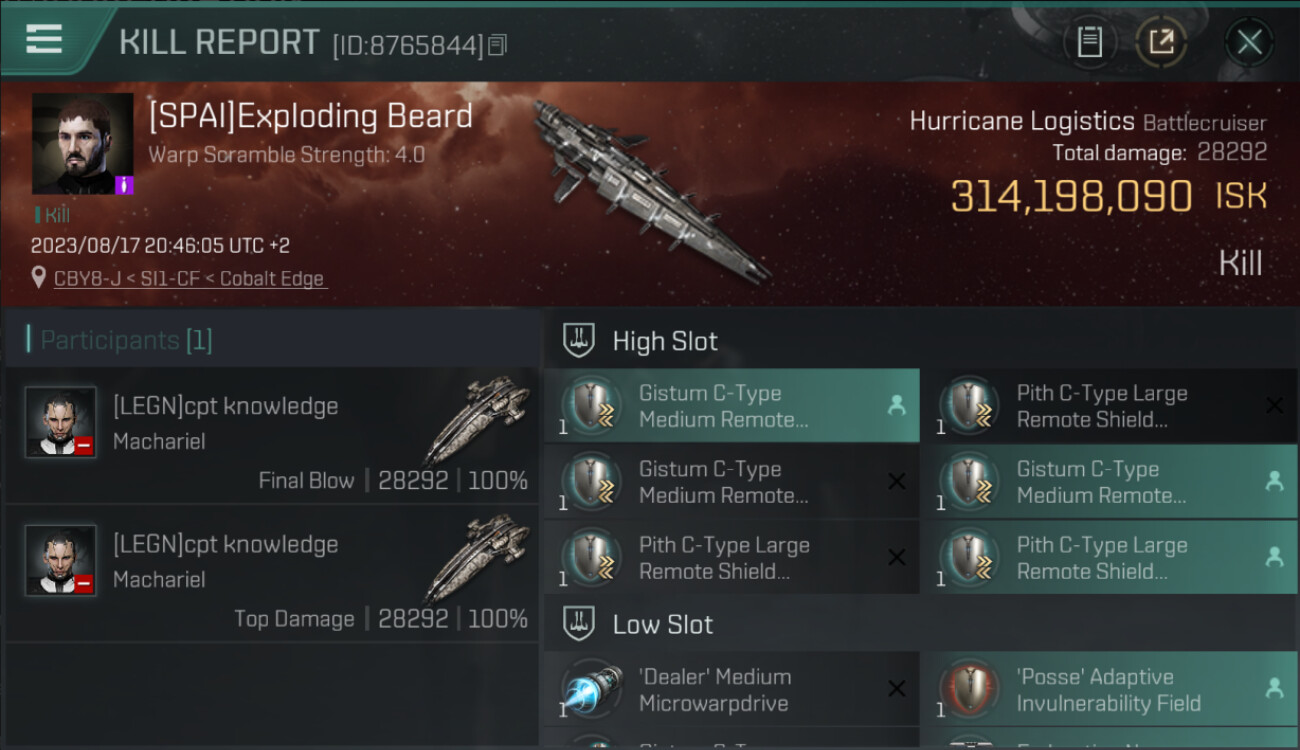Viewport: 1300px width, 750px height.
Task: Select 'Posse' Adaptive Invulnerability Field module
Action: point(1109,690)
